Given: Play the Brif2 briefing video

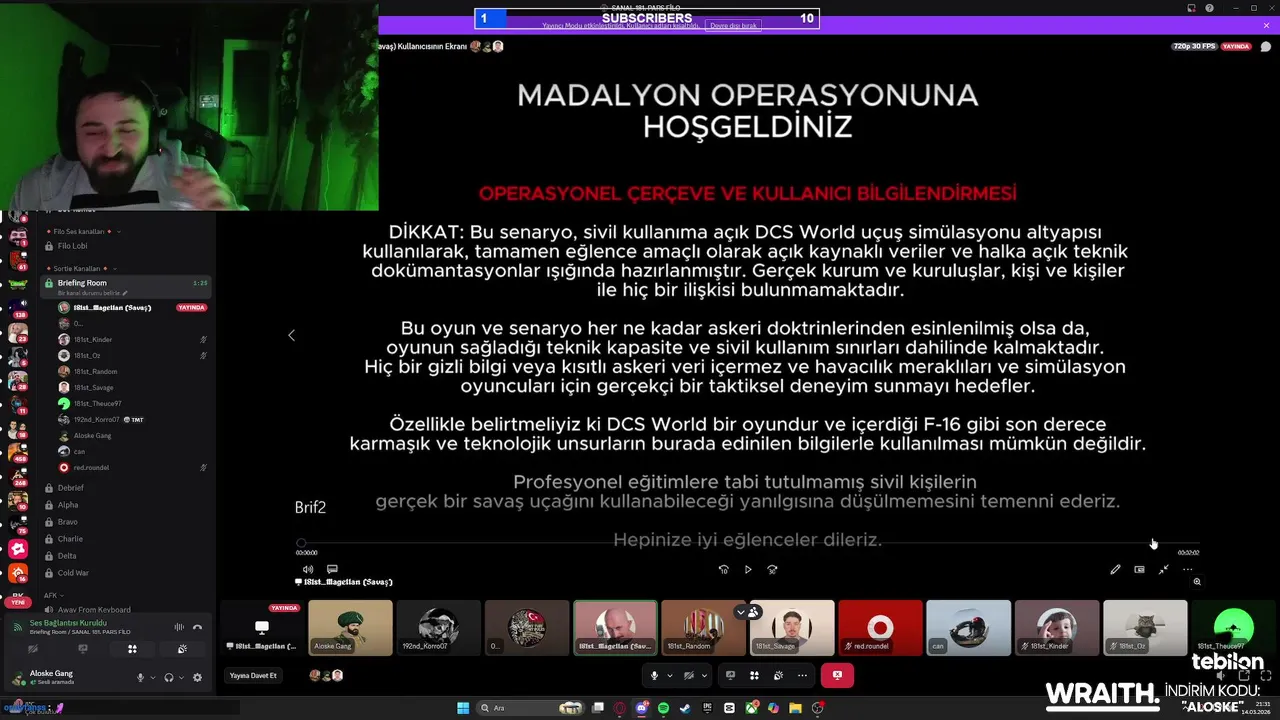Looking at the screenshot, I should pos(748,569).
